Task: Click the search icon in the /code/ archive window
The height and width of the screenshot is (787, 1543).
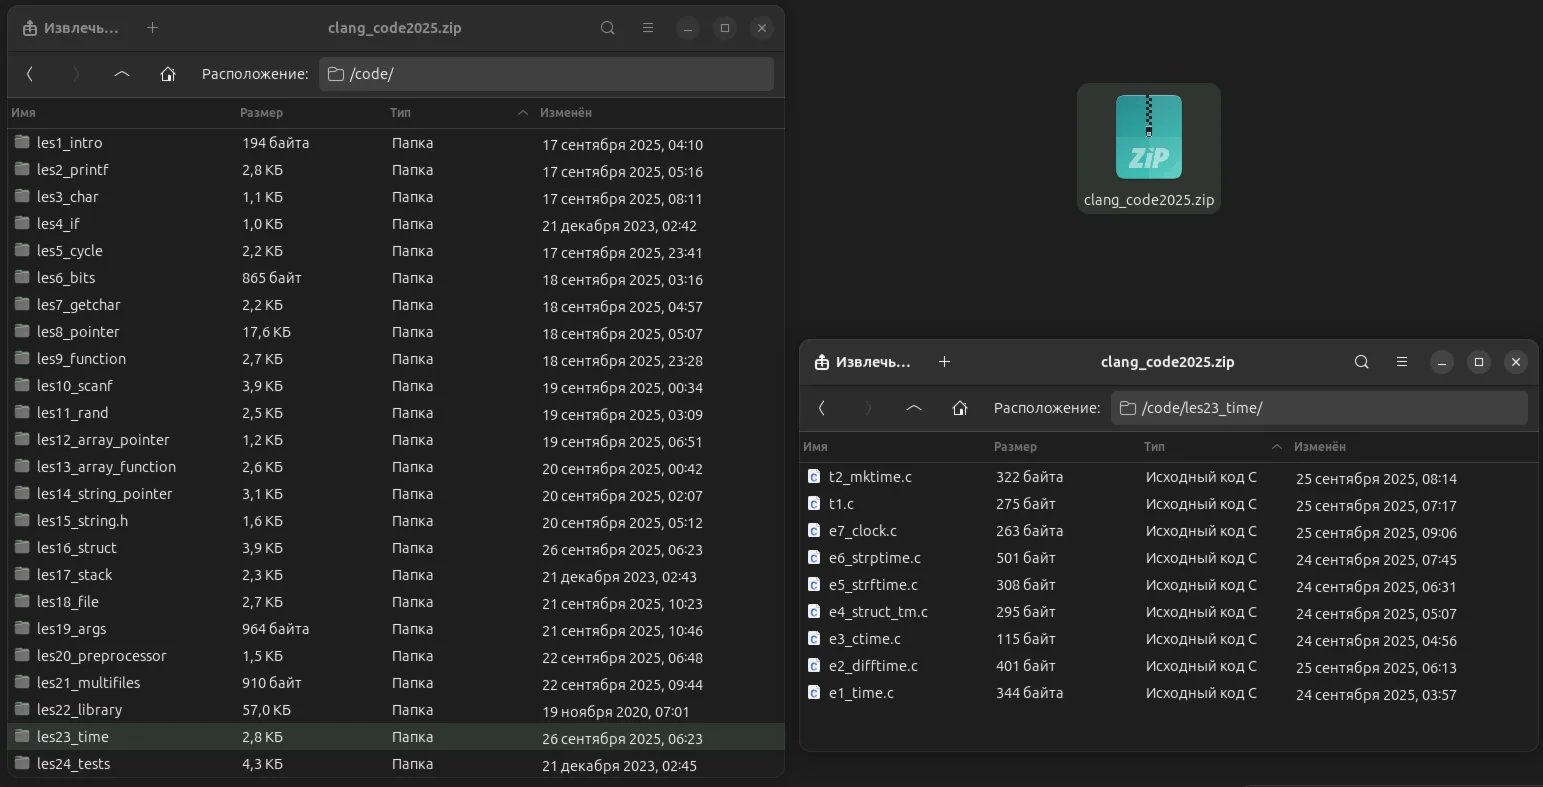Action: click(607, 28)
